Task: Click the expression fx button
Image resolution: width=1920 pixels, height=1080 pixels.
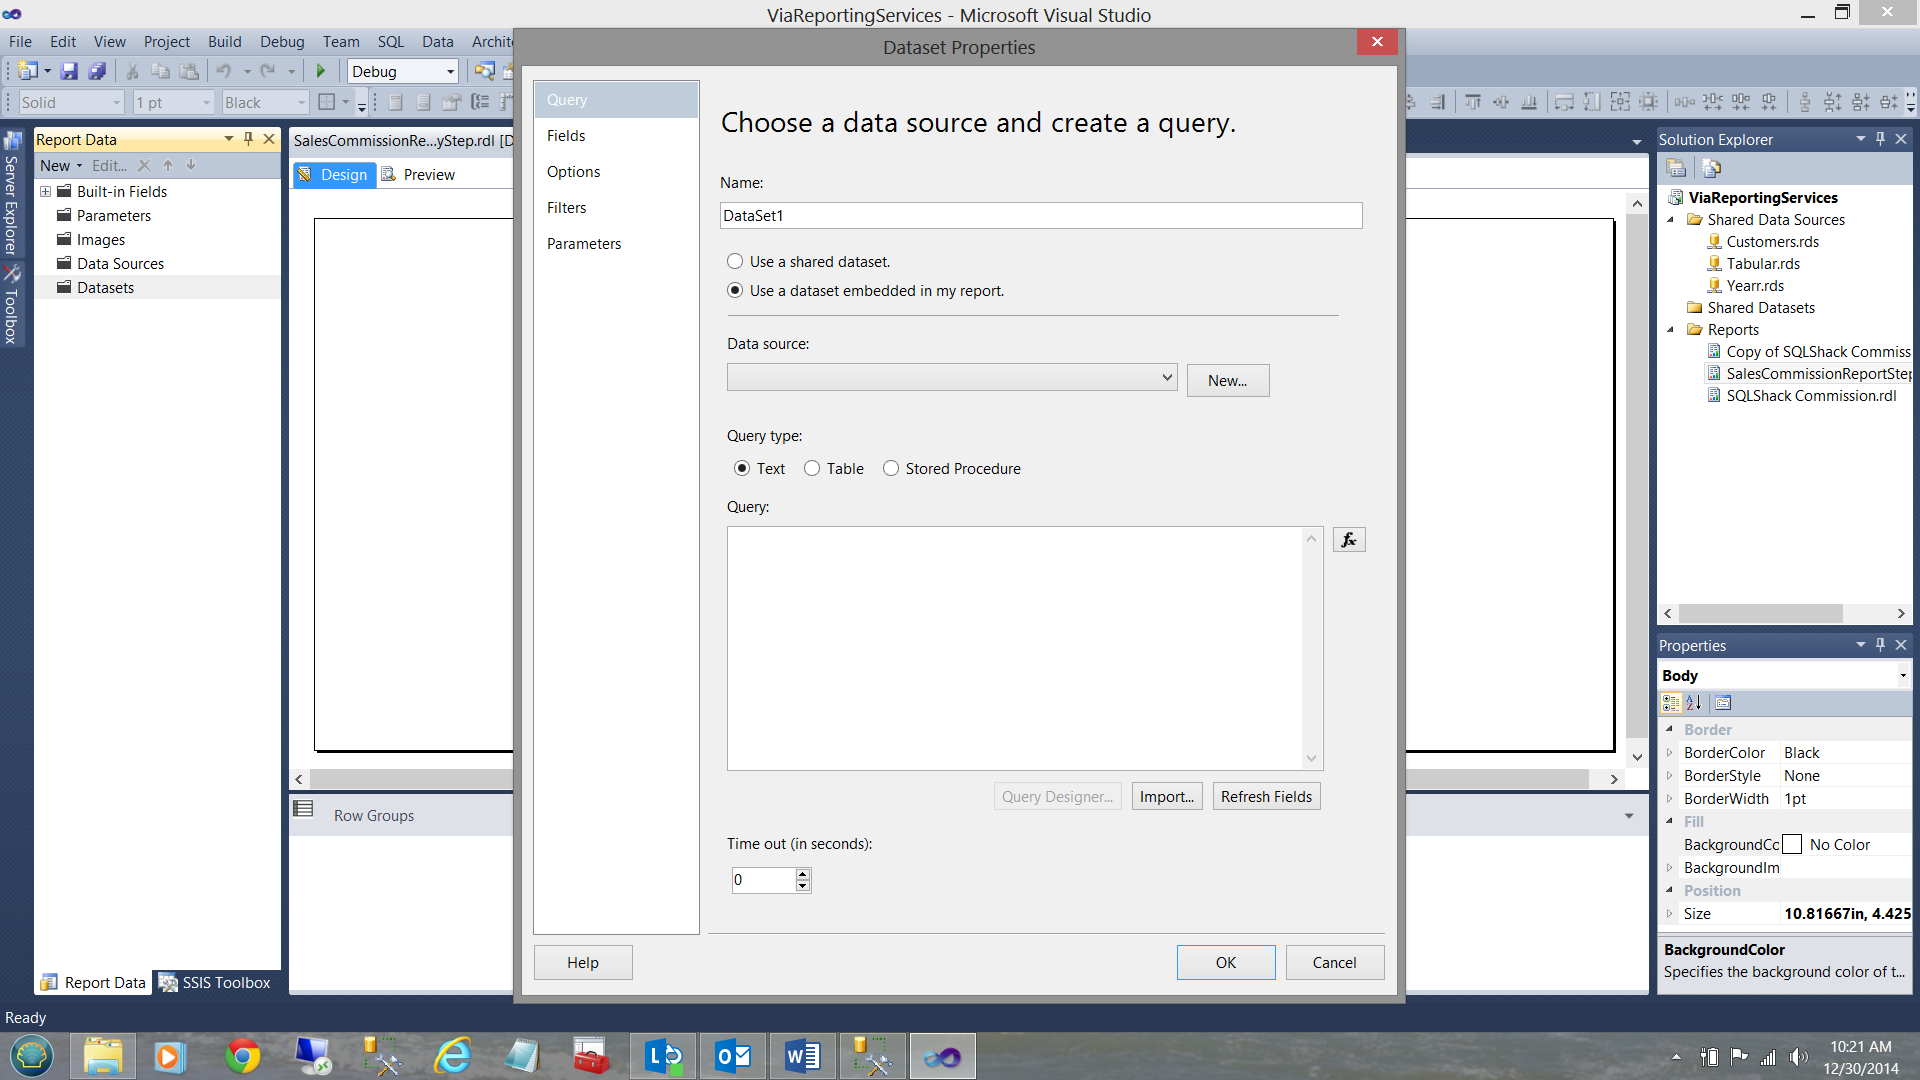Action: pos(1348,540)
